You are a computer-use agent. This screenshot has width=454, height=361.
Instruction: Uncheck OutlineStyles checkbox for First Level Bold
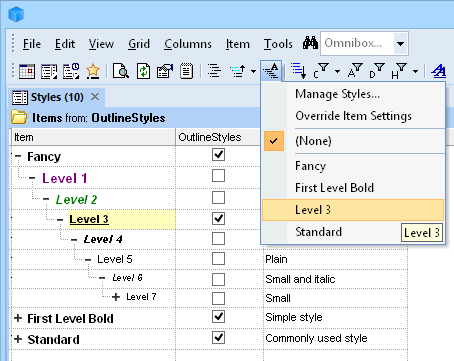click(x=218, y=317)
